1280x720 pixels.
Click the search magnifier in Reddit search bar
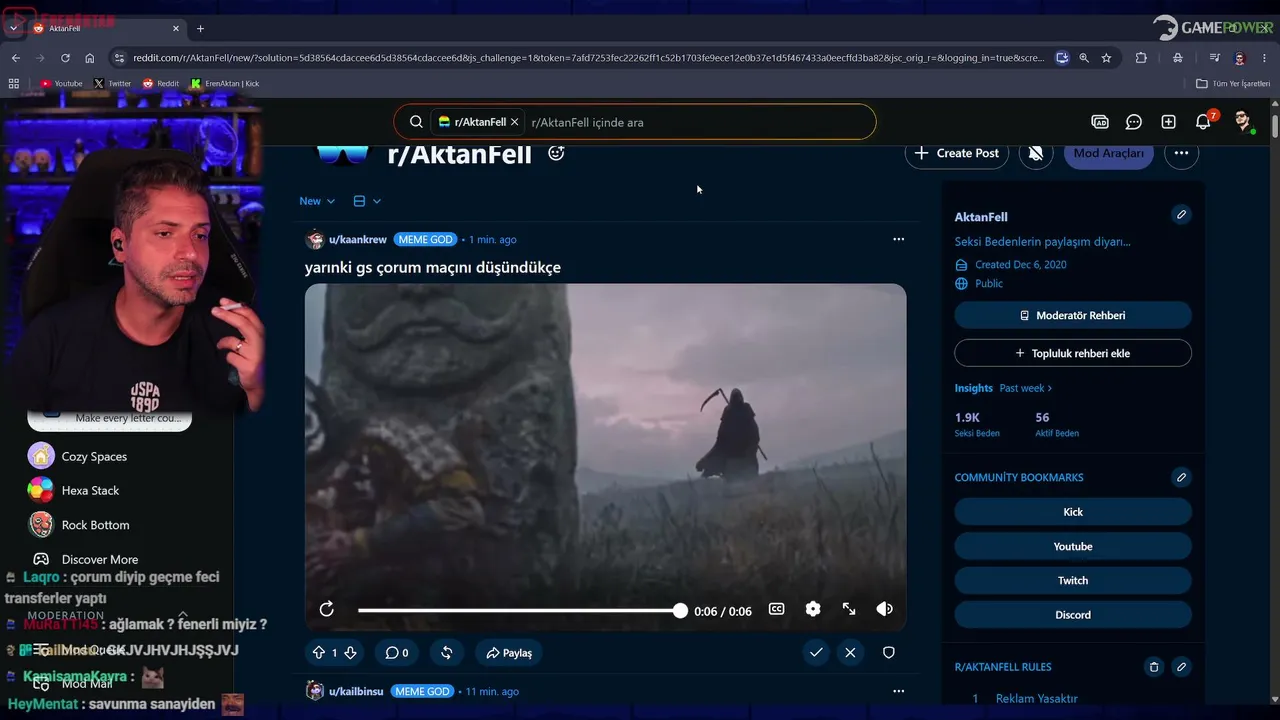[416, 122]
